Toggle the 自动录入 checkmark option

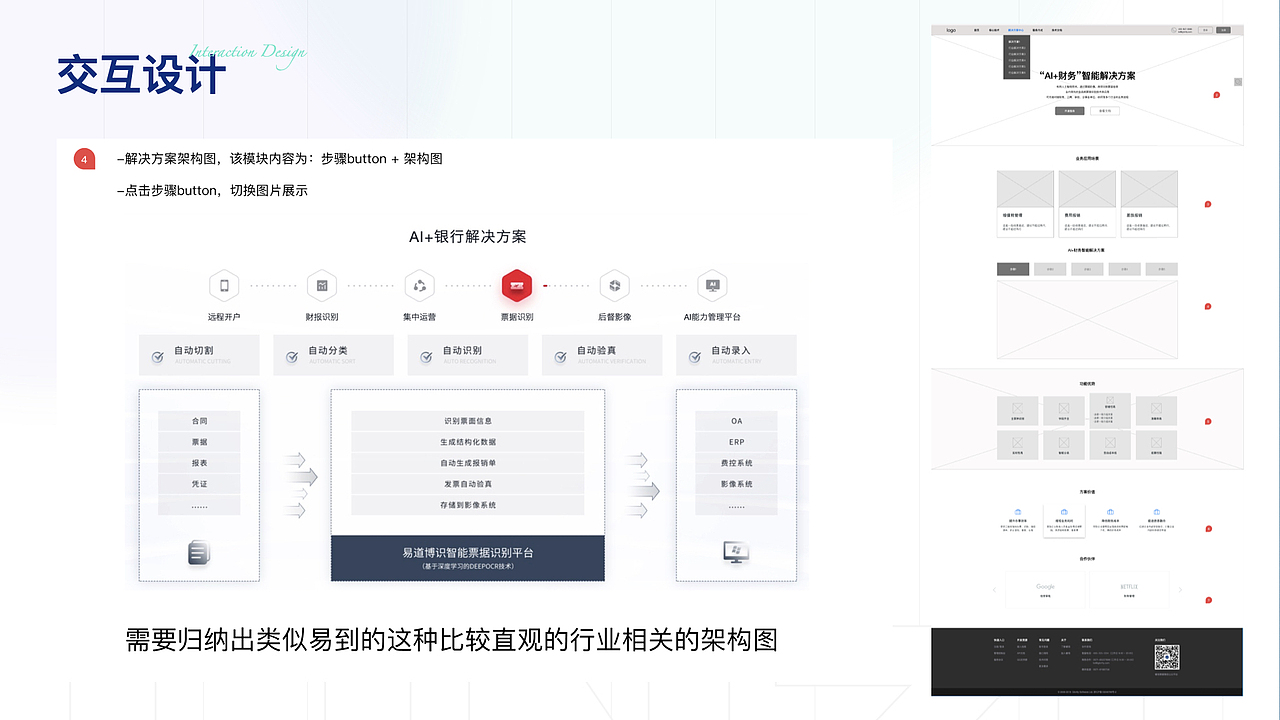point(692,355)
